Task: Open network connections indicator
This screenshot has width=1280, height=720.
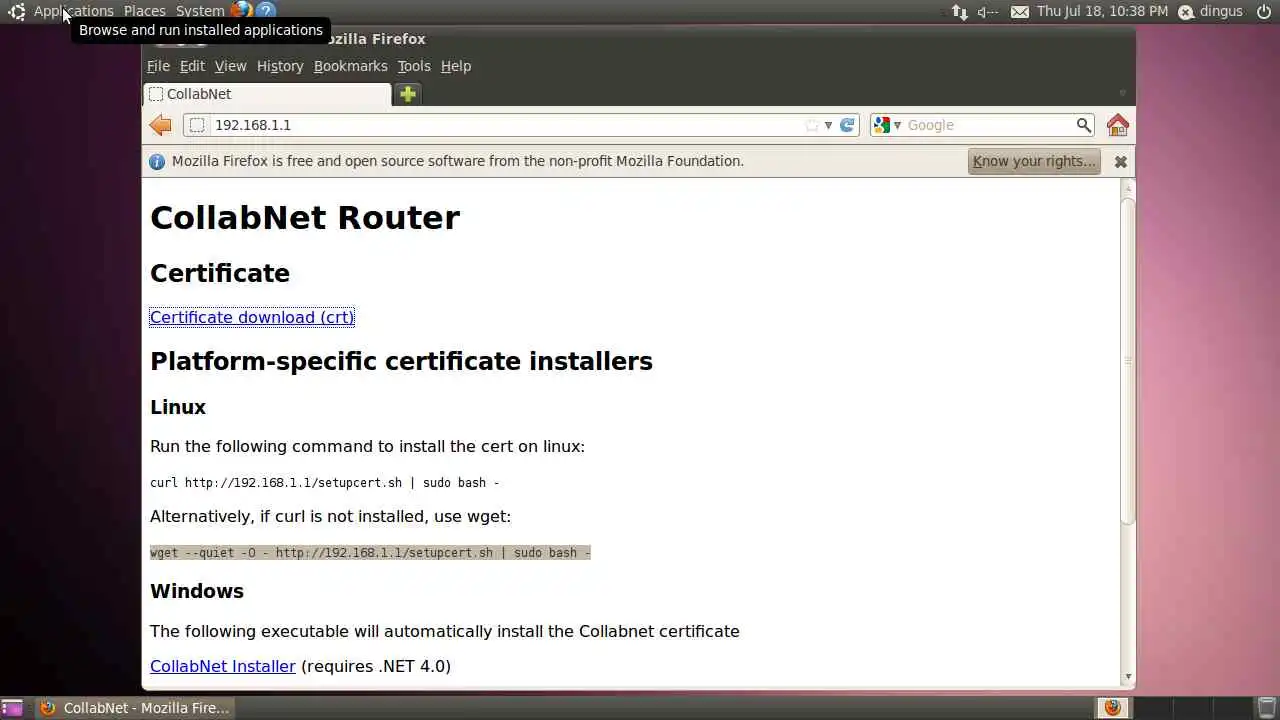Action: 959,12
